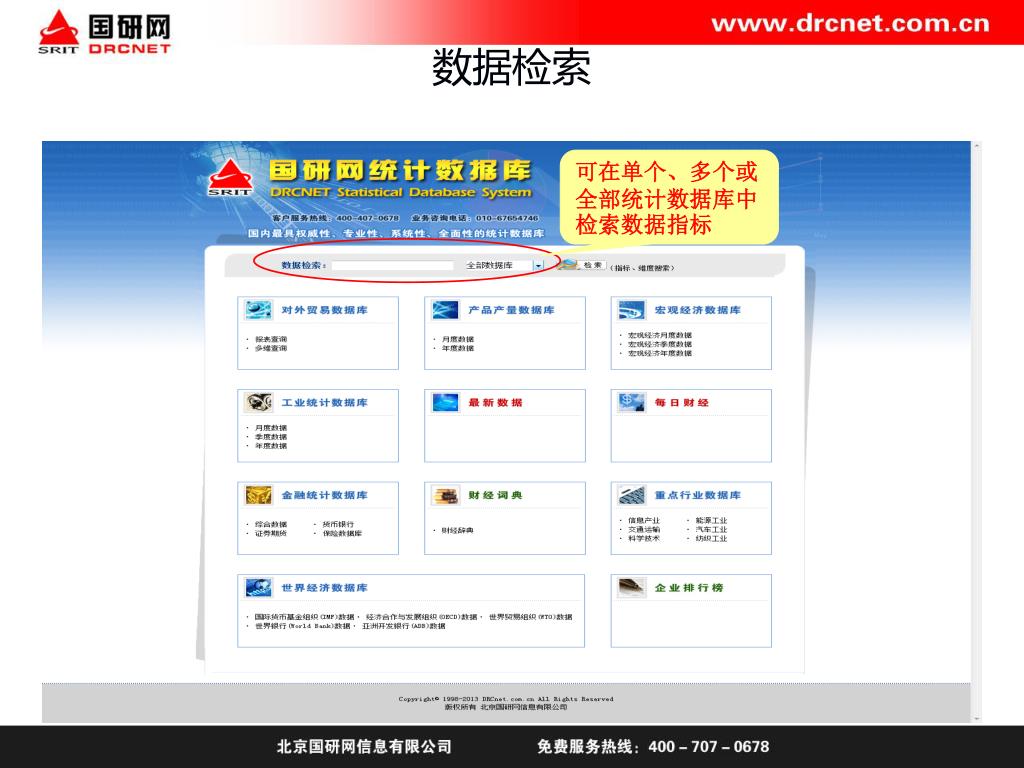Click the 重点行业数据库 building icon
Screen dimensions: 1024x768
point(632,495)
